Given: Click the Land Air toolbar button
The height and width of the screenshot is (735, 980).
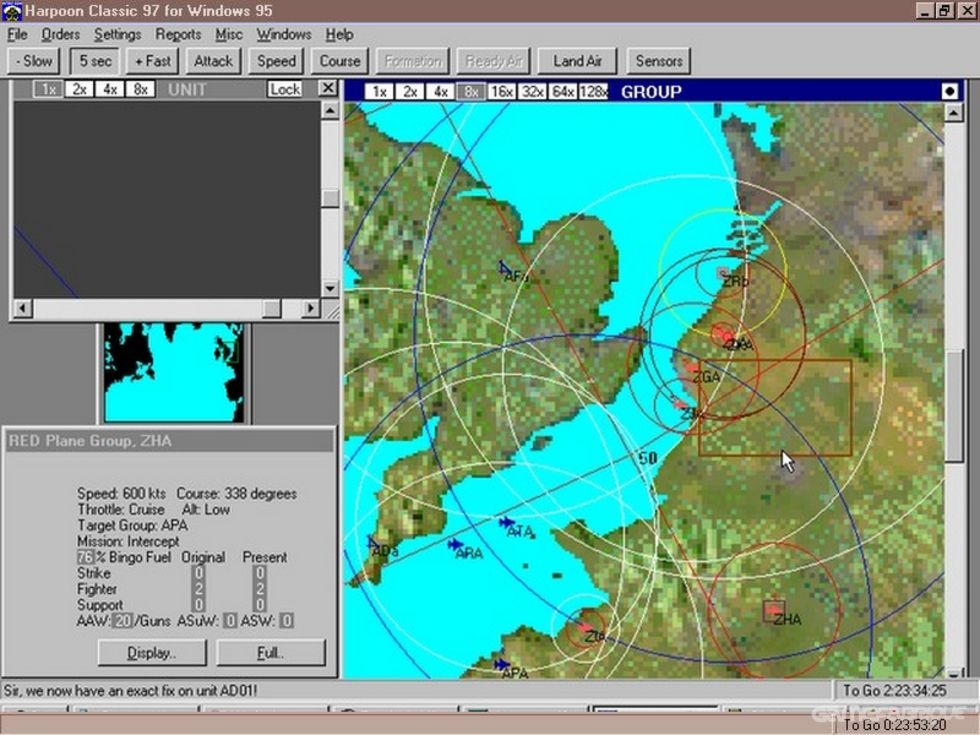Looking at the screenshot, I should [578, 61].
